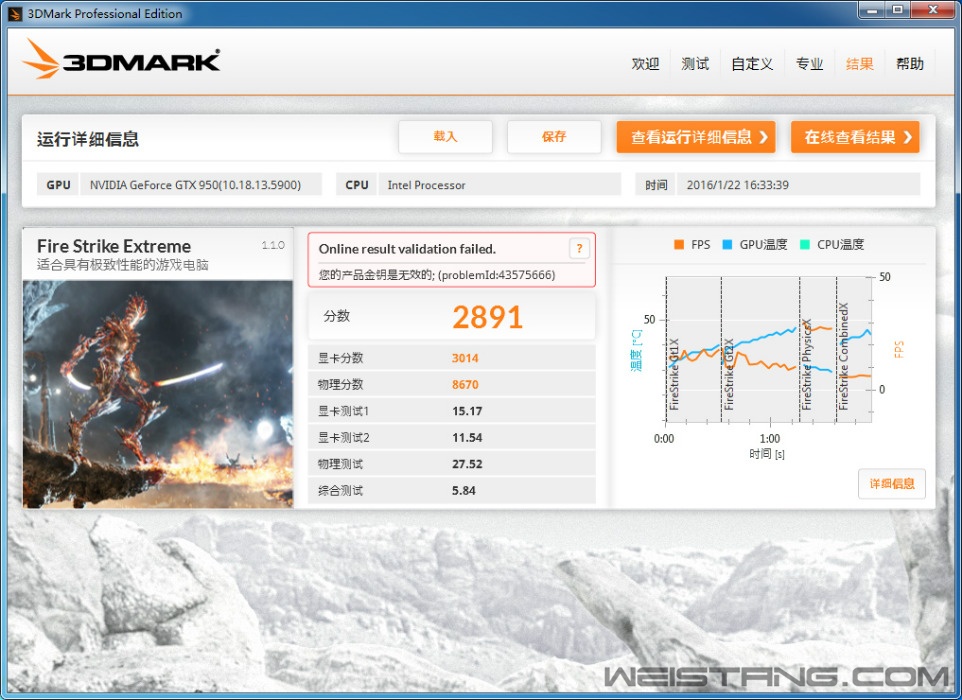Click the 详细信息 button under chart
The image size is (962, 700).
coord(891,483)
